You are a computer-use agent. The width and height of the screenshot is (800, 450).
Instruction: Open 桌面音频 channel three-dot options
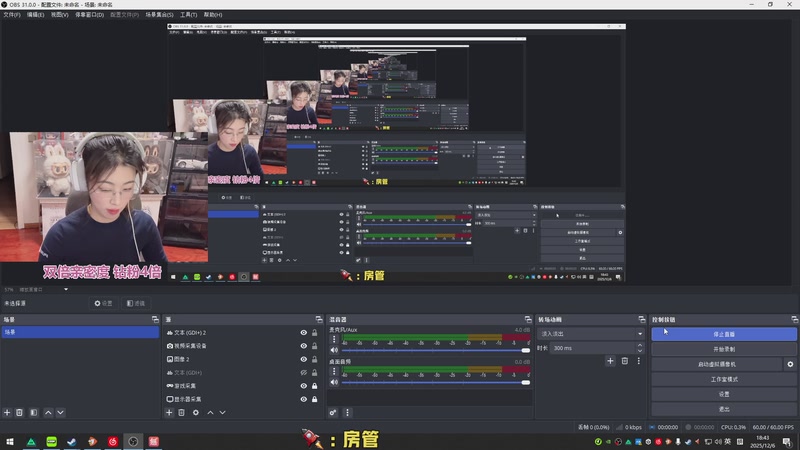pyautogui.click(x=334, y=371)
